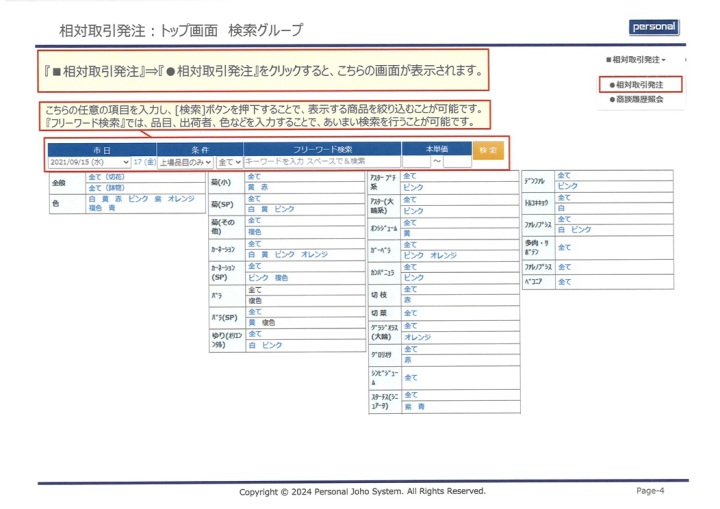The width and height of the screenshot is (720, 509).
Task: Click 全て for カーネーション row
Action: tap(254, 244)
